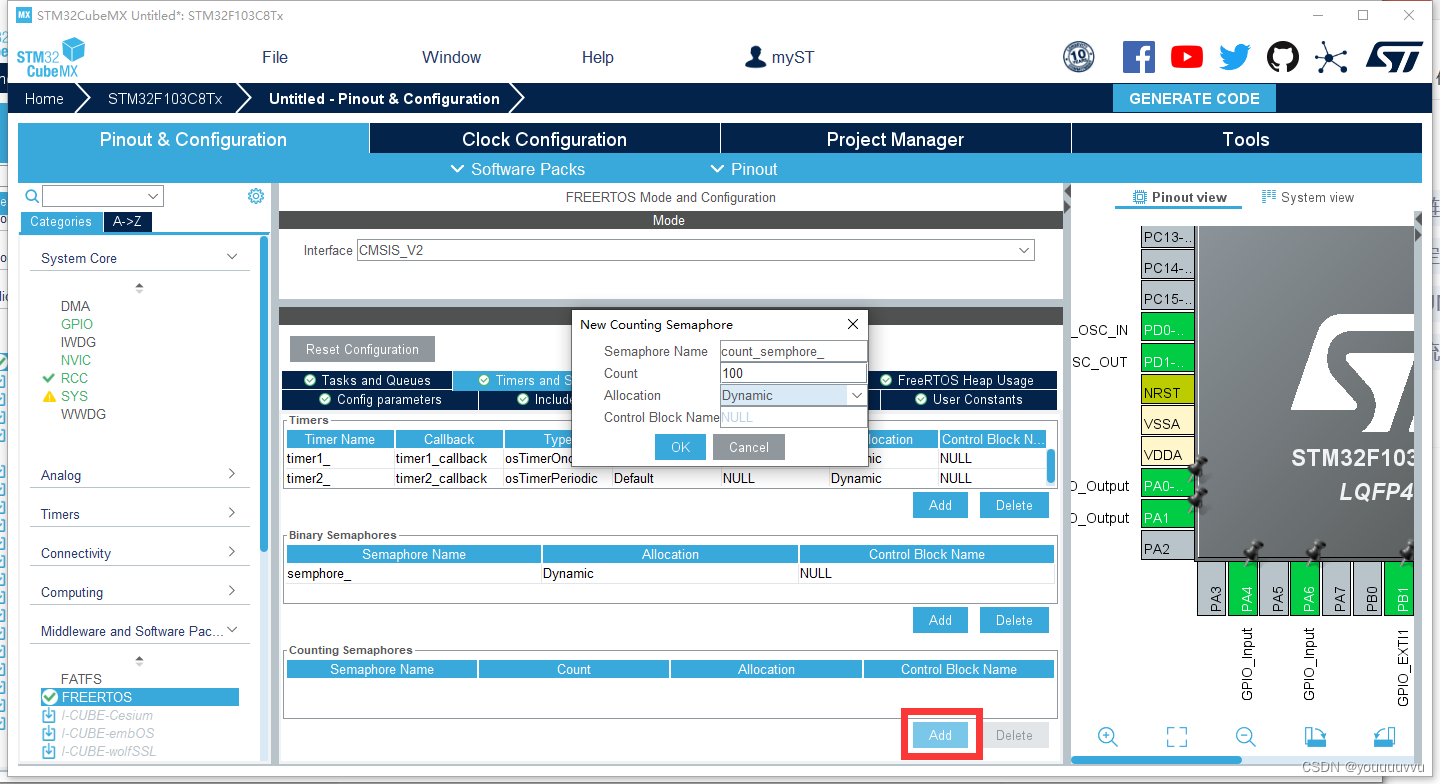Close the New Counting Semaphore dialog
The height and width of the screenshot is (784, 1440).
(x=853, y=324)
